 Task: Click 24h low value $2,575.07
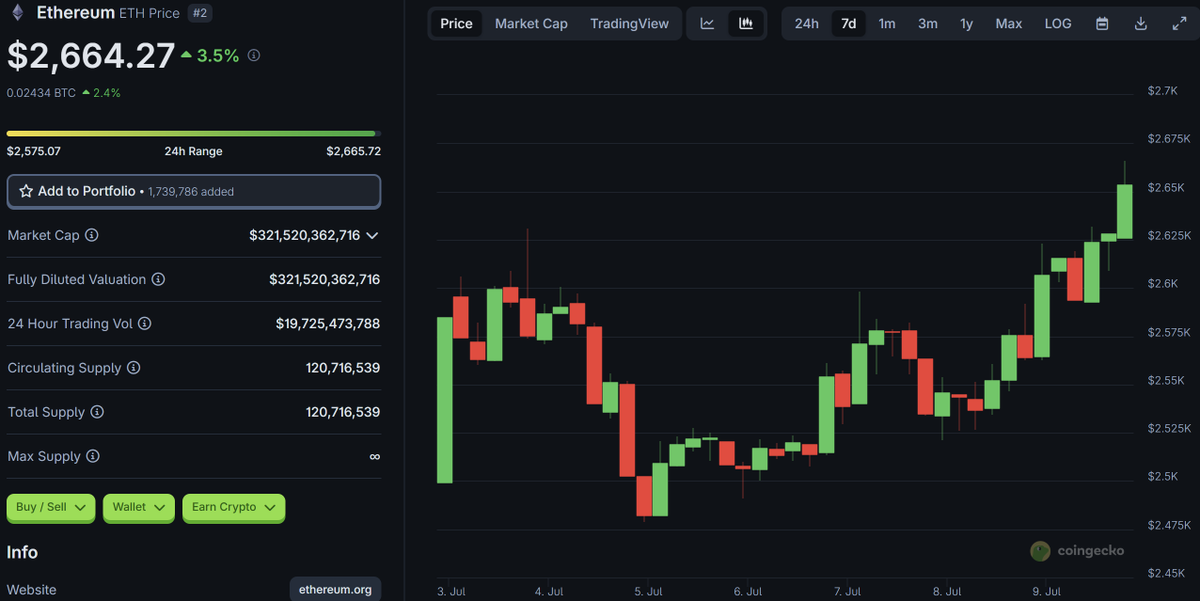(x=34, y=151)
